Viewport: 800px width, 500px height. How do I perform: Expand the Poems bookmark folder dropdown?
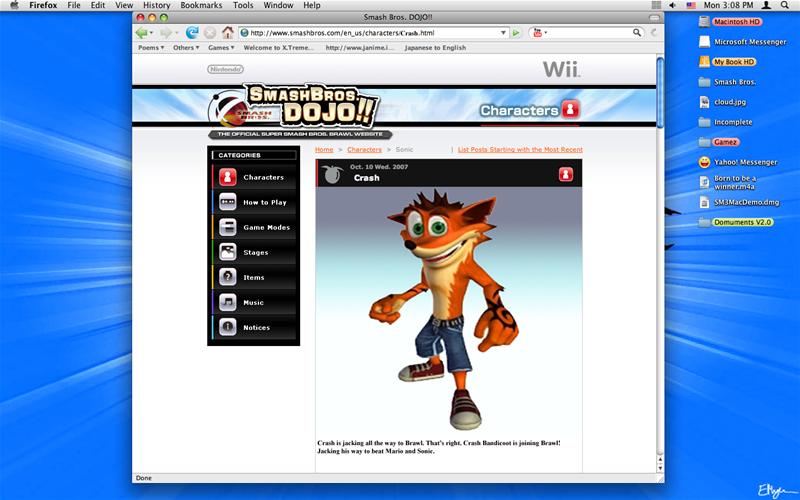(x=151, y=47)
